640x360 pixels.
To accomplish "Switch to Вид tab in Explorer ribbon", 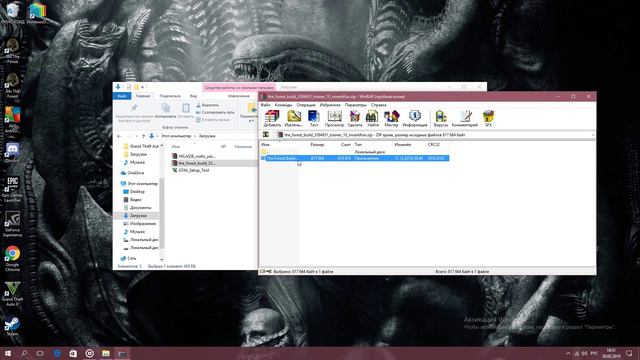I will click(193, 96).
